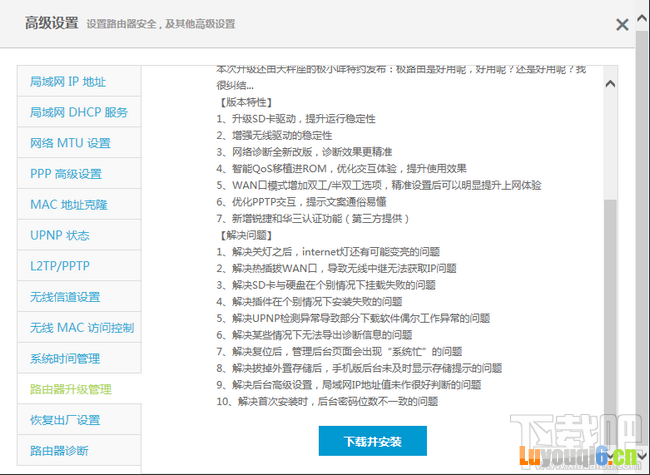Click line 无法导出诊断信息的问题
Image resolution: width=650 pixels, height=475 pixels.
click(x=314, y=335)
